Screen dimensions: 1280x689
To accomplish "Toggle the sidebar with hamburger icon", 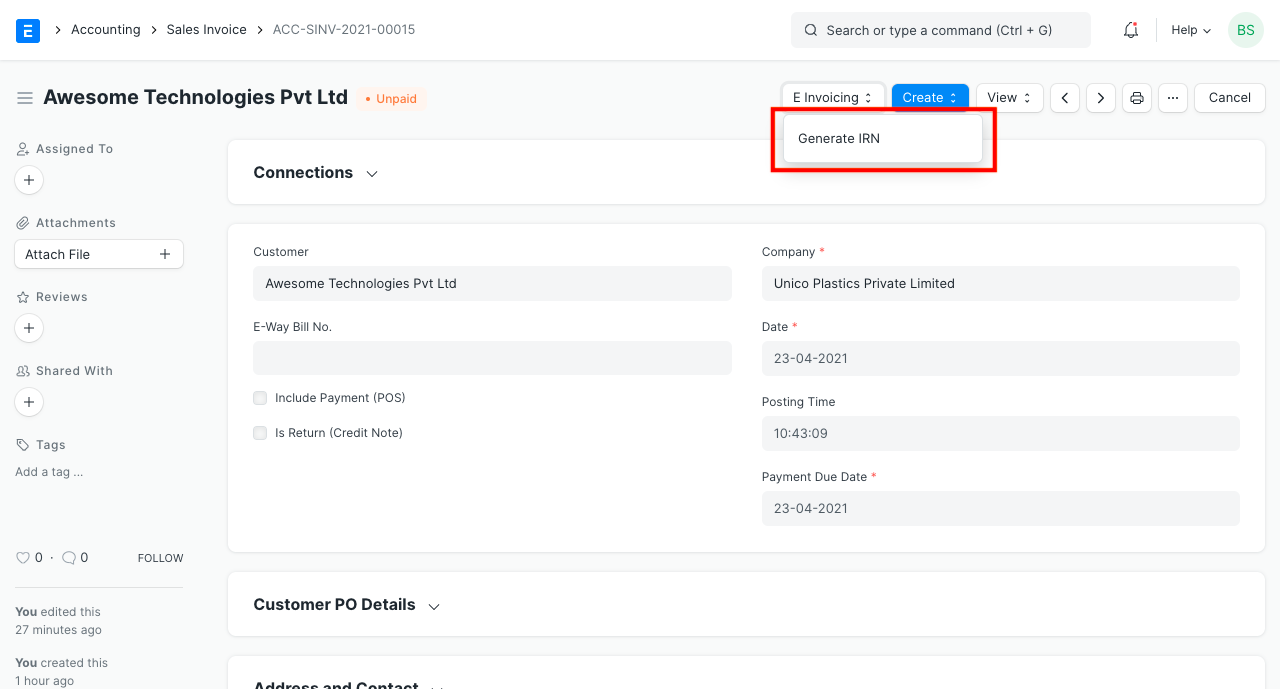I will [x=25, y=97].
